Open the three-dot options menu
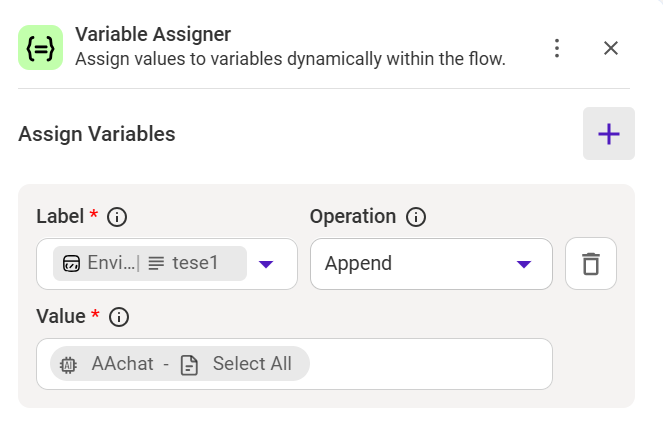663x428 pixels. pyautogui.click(x=558, y=48)
